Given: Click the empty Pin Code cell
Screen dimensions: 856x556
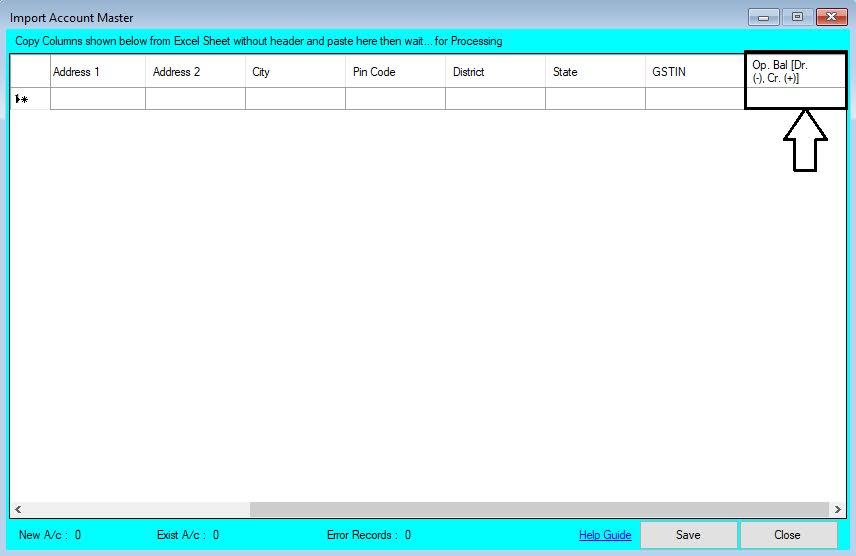Looking at the screenshot, I should pyautogui.click(x=395, y=99).
